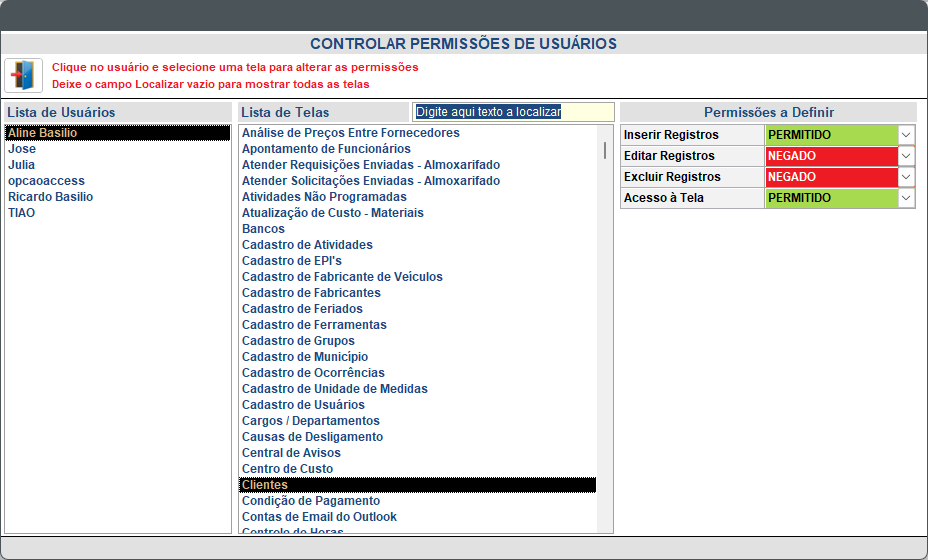928x560 pixels.
Task: Select user Ricardo Basilio
Action: coord(50,197)
